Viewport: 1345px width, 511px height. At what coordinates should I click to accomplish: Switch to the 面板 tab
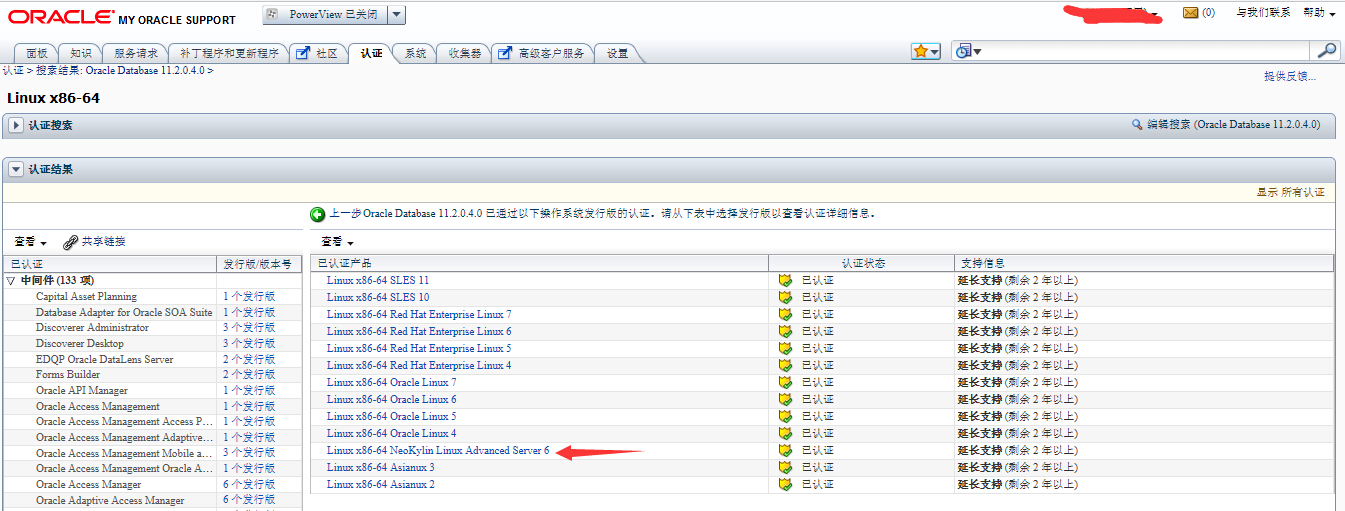pos(37,53)
